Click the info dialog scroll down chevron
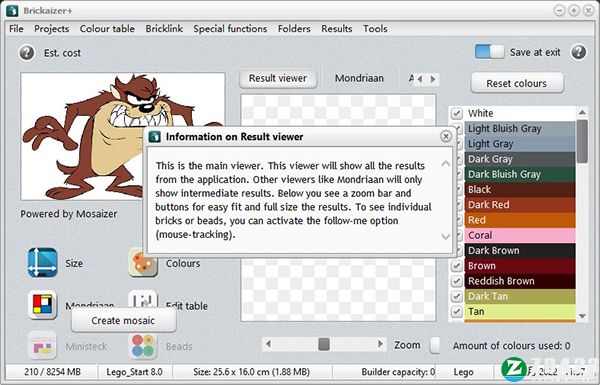Viewport: 600px width, 385px height. click(445, 236)
